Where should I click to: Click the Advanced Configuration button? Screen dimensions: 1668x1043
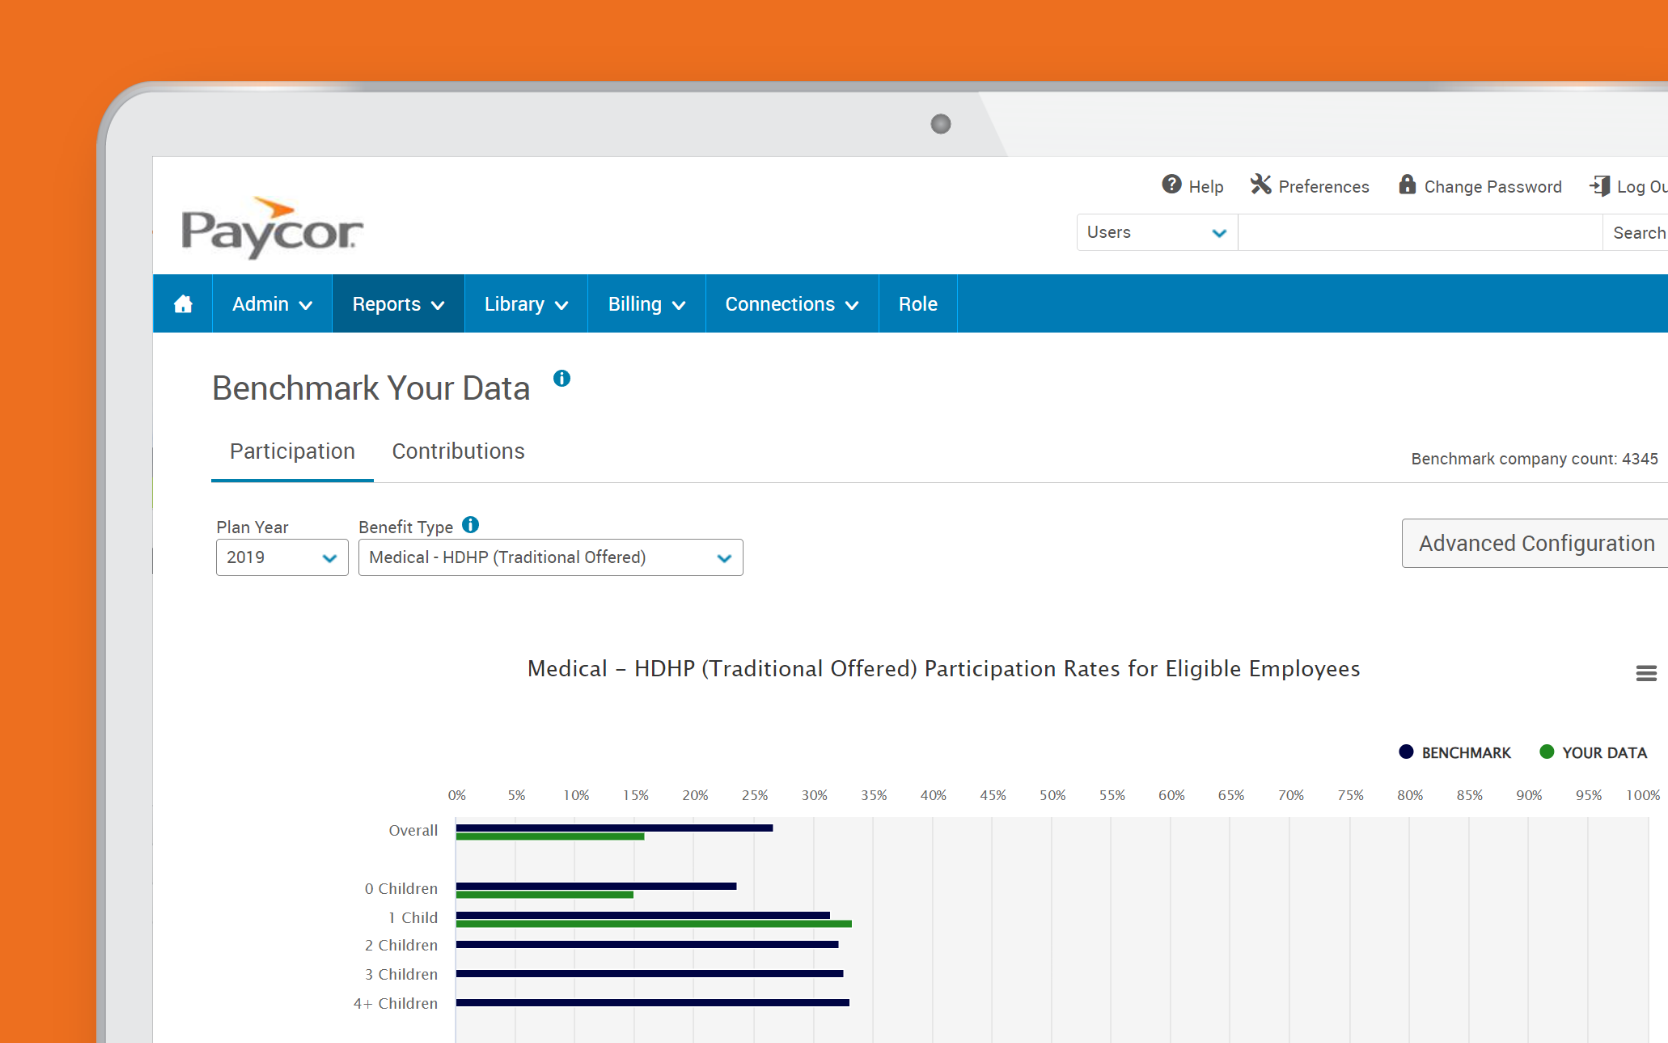[1536, 543]
